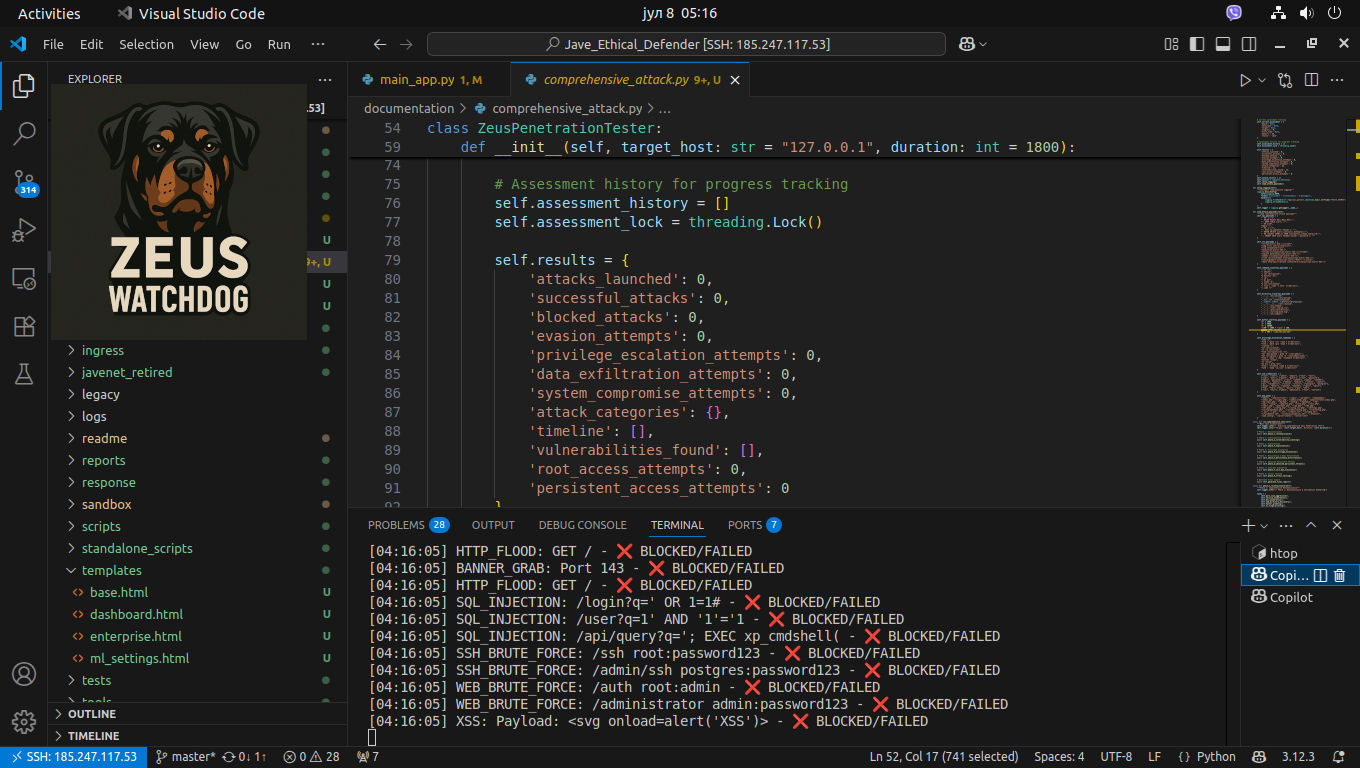
Task: Open the Explorer view in the activity bar
Action: click(24, 86)
